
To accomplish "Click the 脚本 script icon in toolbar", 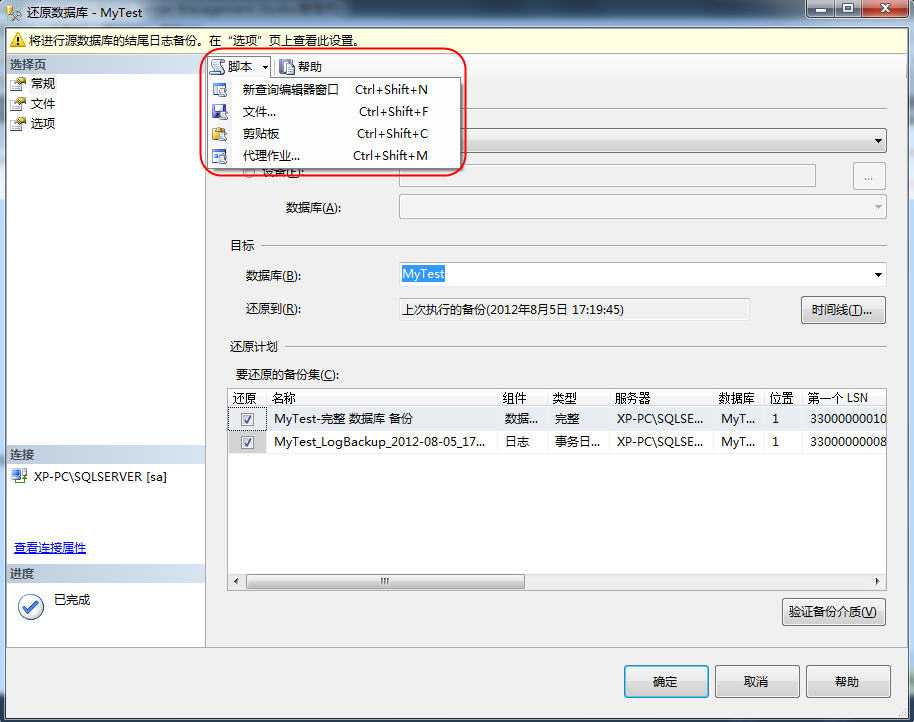I will pos(217,66).
